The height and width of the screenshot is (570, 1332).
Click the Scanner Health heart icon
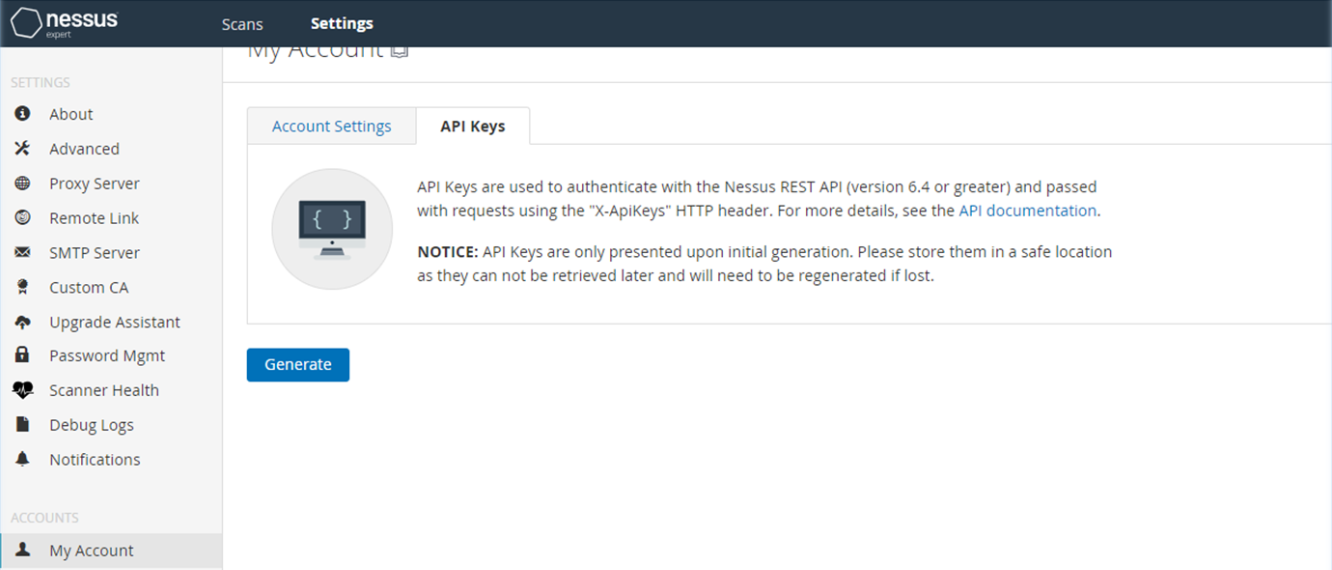tap(22, 390)
